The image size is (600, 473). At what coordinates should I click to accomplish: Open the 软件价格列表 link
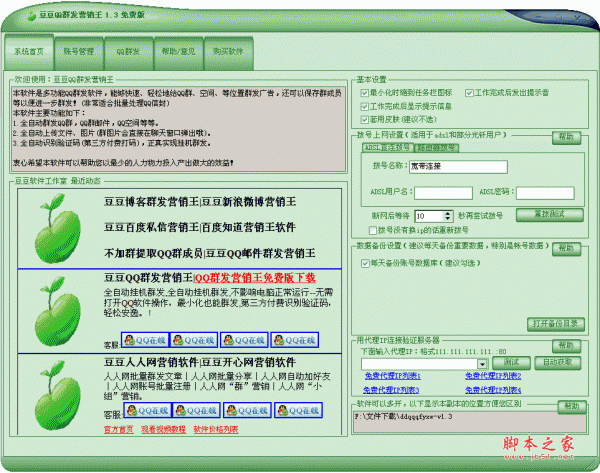216,429
